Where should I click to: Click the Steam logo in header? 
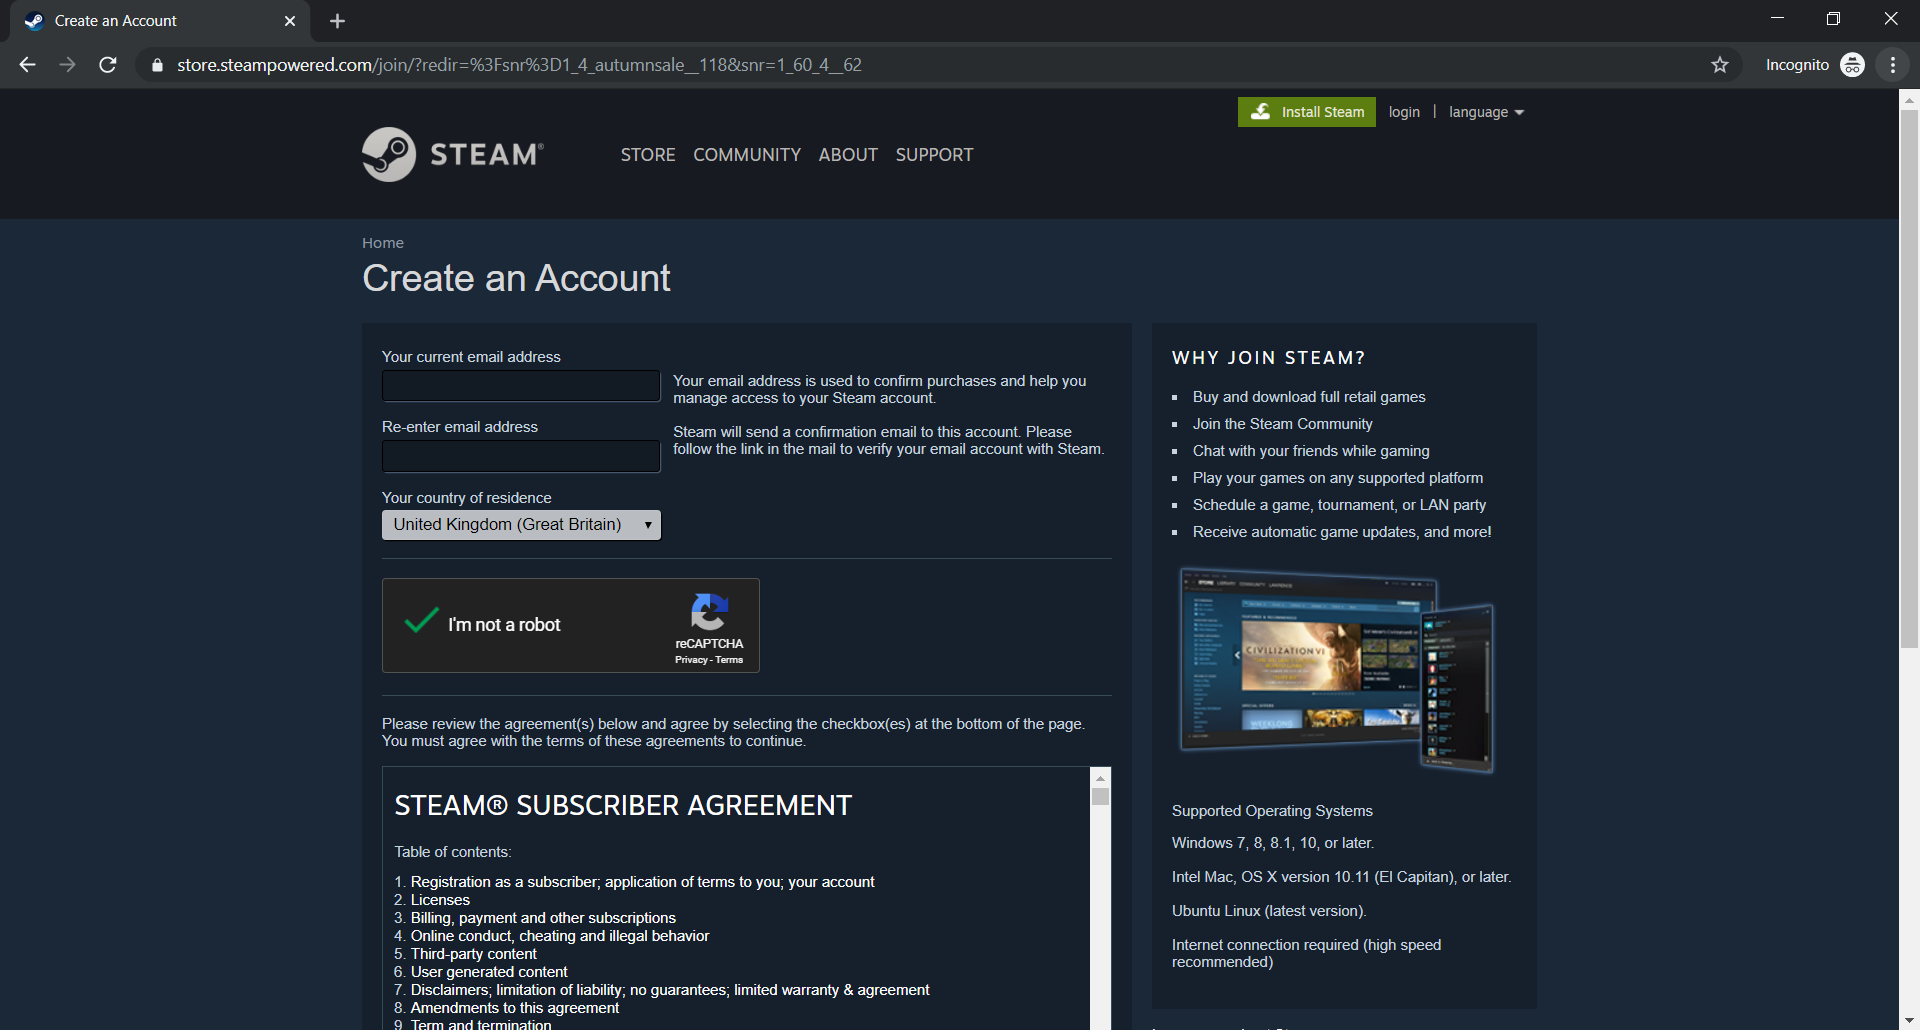[453, 154]
